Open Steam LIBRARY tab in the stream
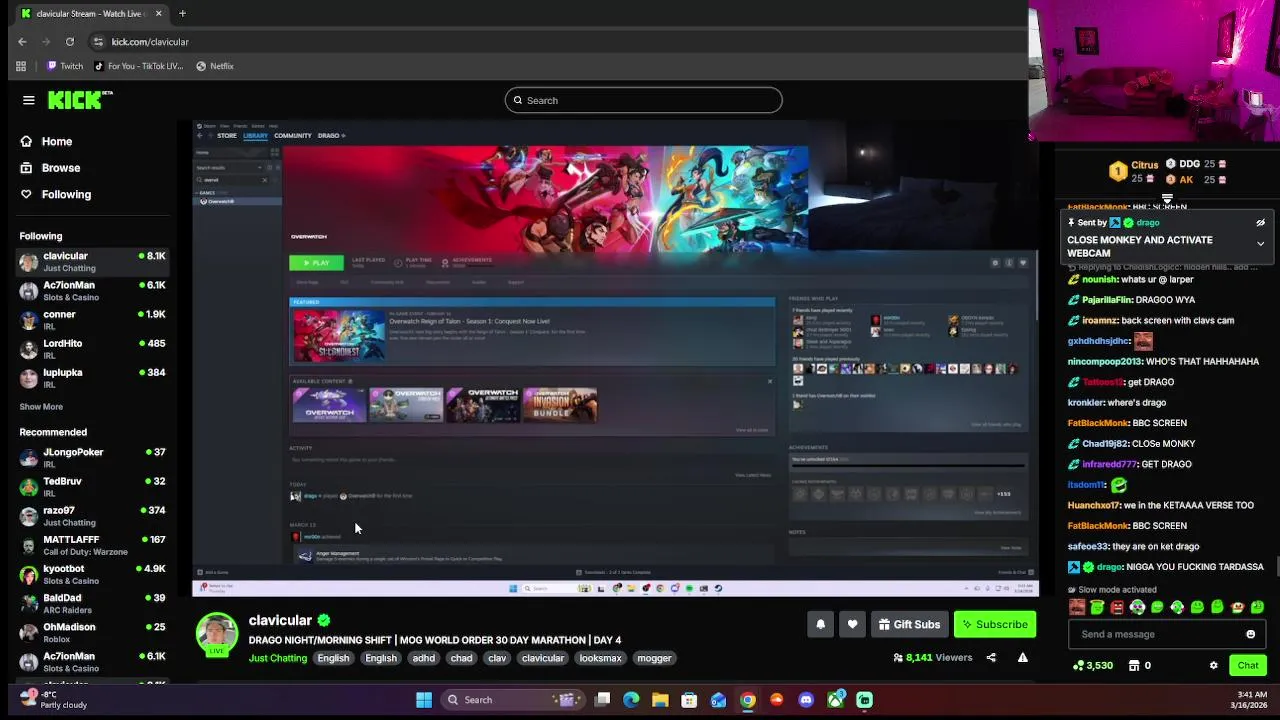Screen dimensions: 1280x720 click(x=255, y=136)
